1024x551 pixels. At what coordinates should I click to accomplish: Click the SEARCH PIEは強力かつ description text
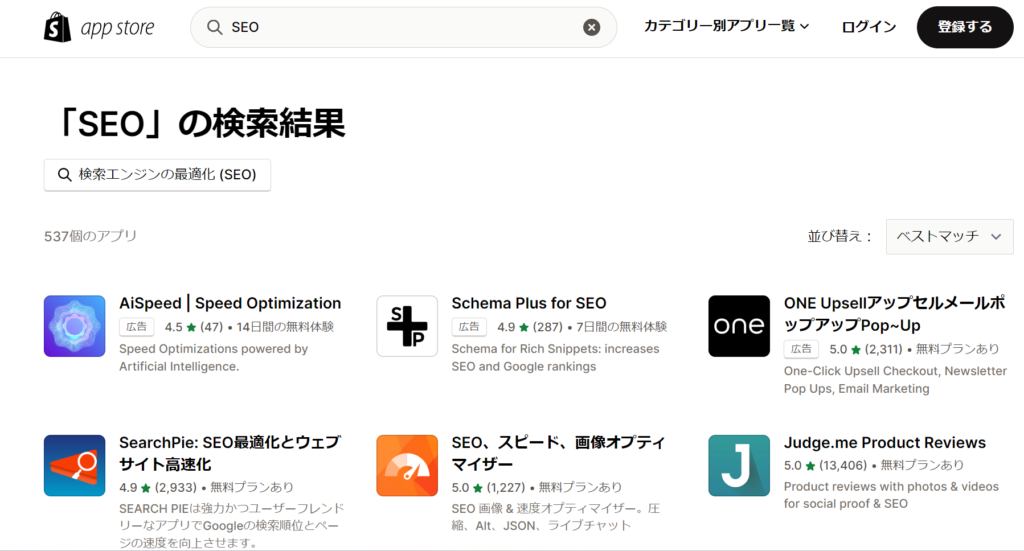click(x=231, y=526)
